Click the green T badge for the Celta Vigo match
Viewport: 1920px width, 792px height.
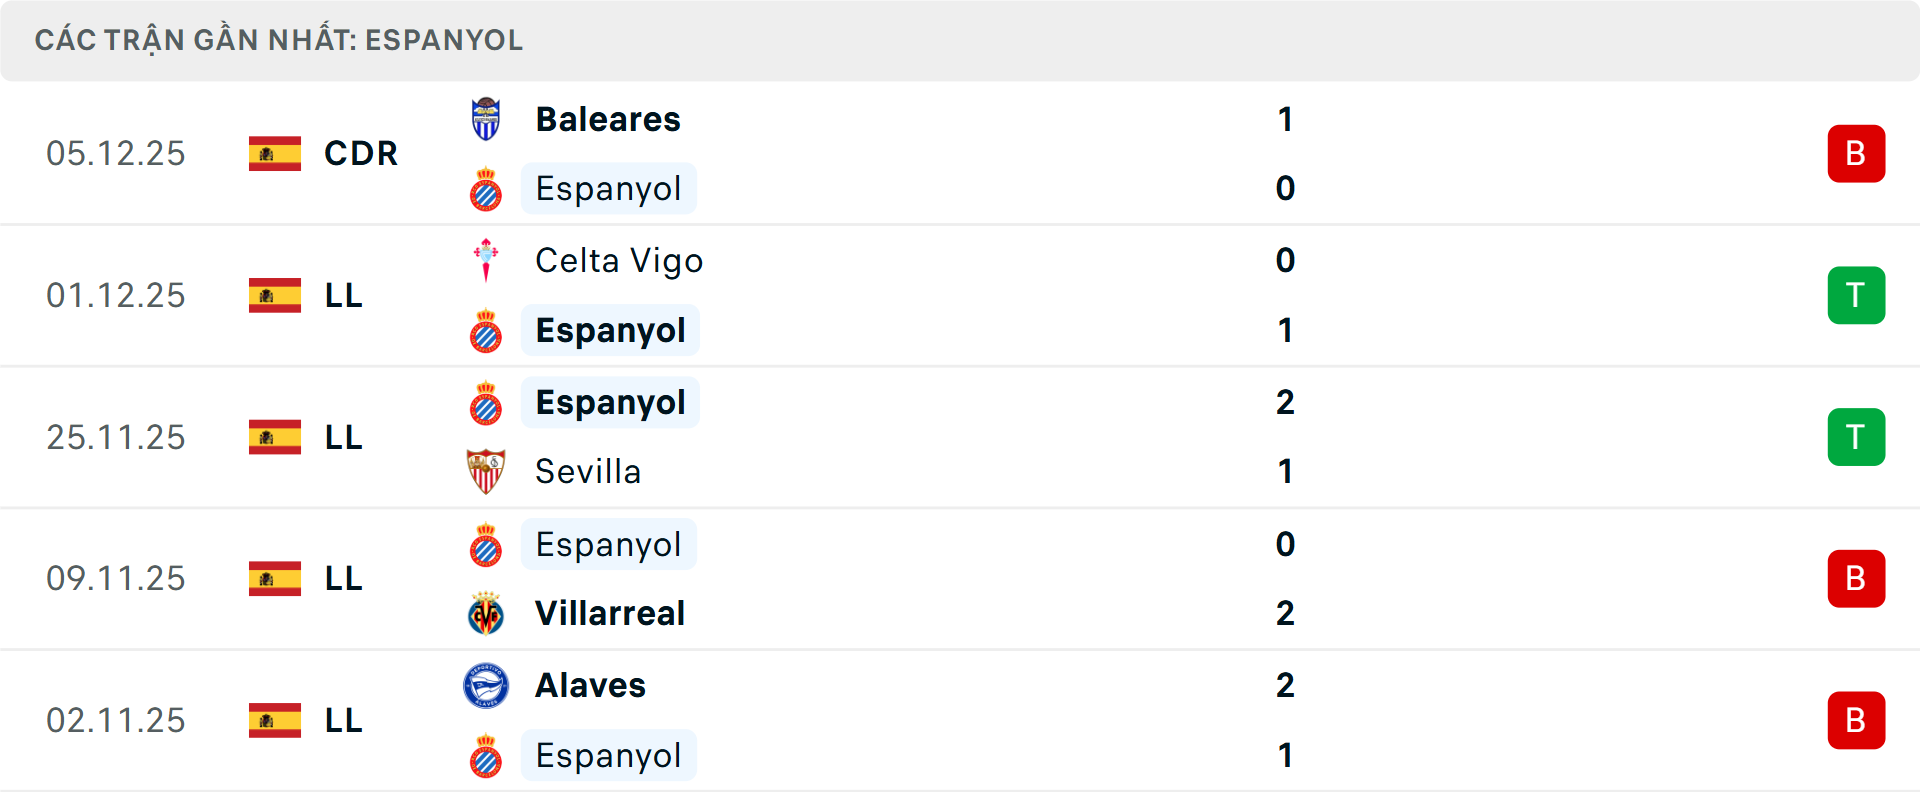(1856, 295)
